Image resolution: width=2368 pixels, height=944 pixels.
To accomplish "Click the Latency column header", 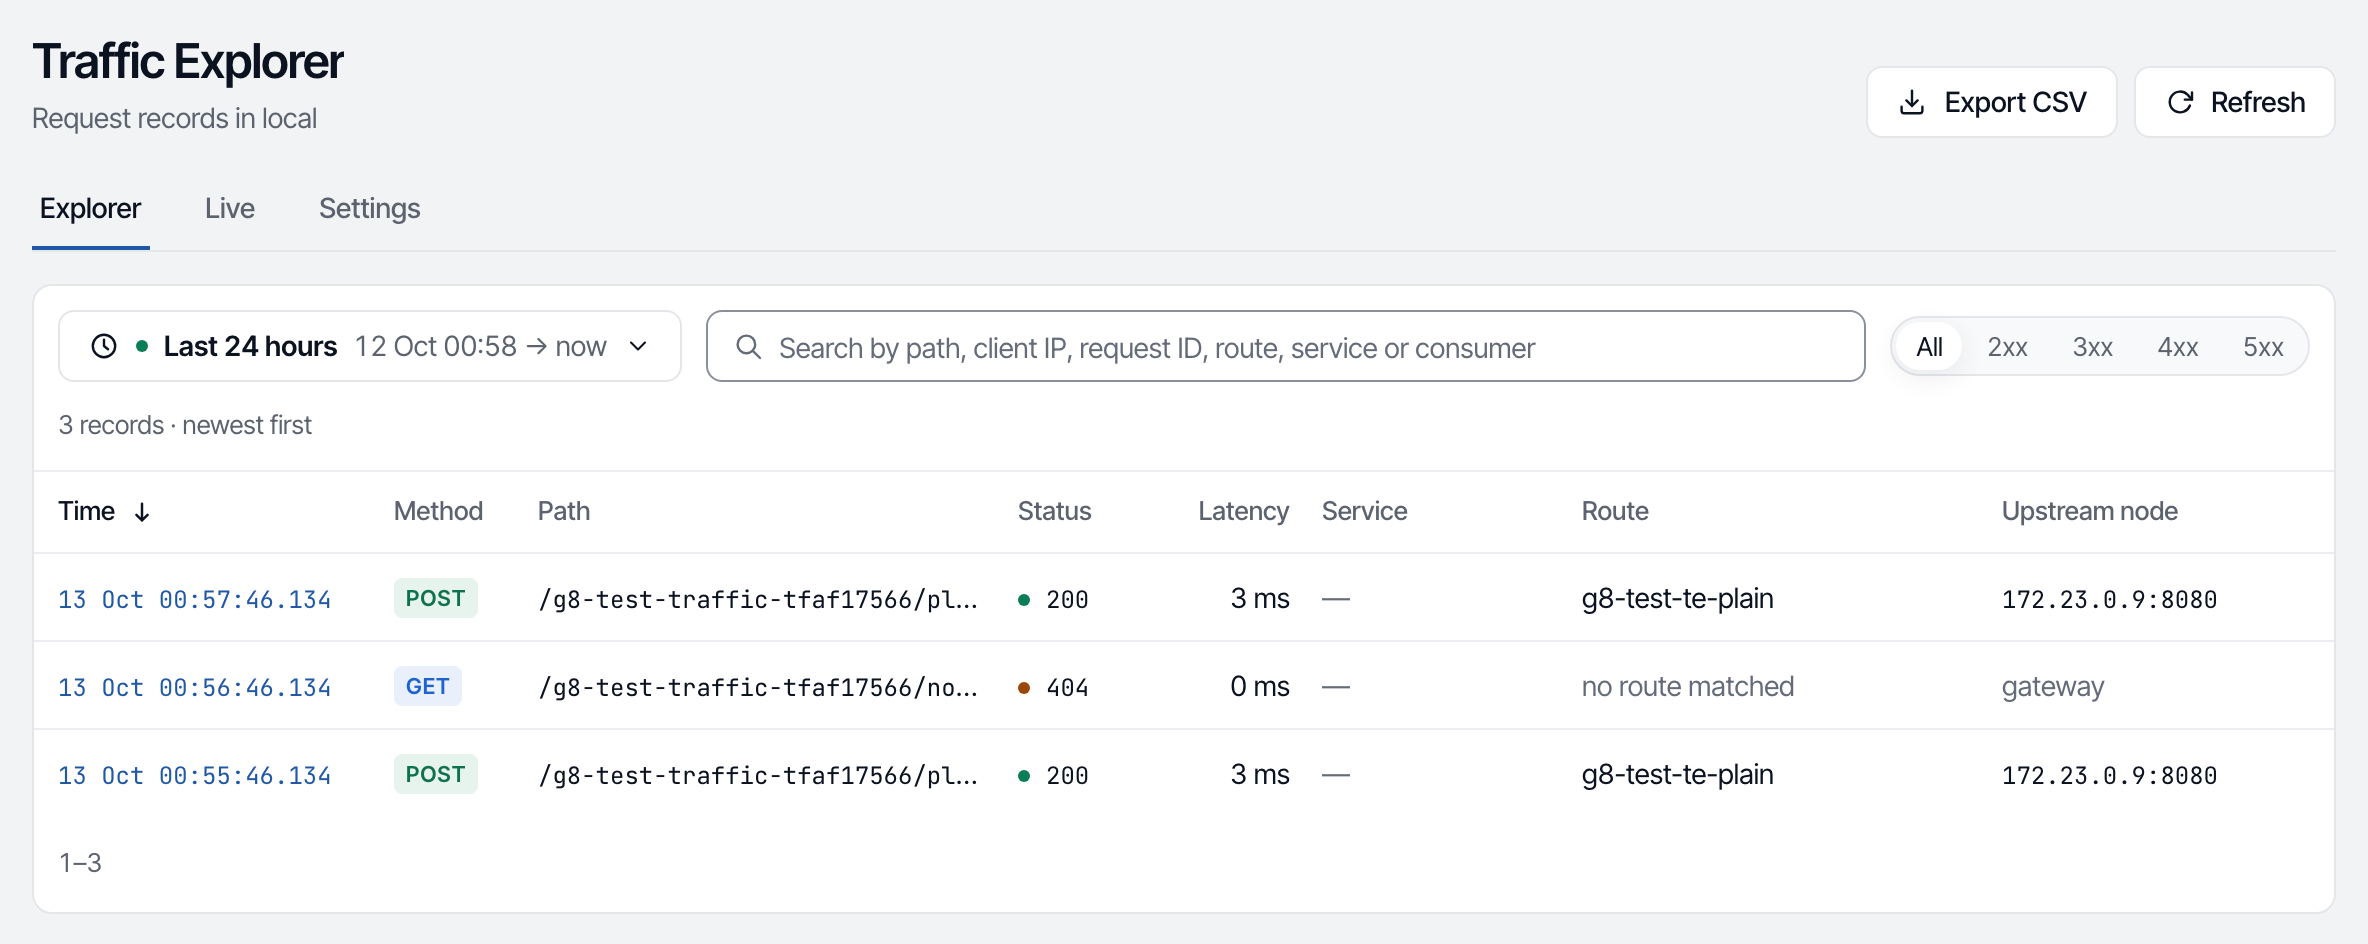I will [x=1243, y=511].
